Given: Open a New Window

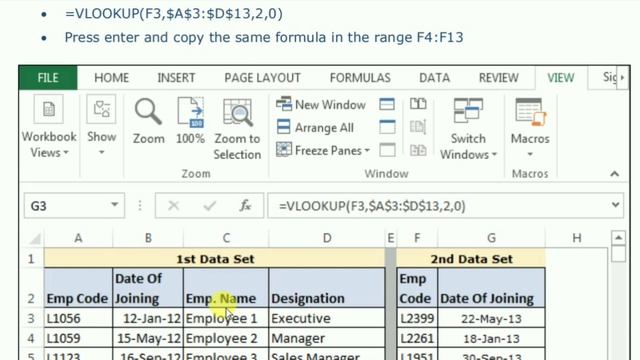Looking at the screenshot, I should (x=321, y=104).
